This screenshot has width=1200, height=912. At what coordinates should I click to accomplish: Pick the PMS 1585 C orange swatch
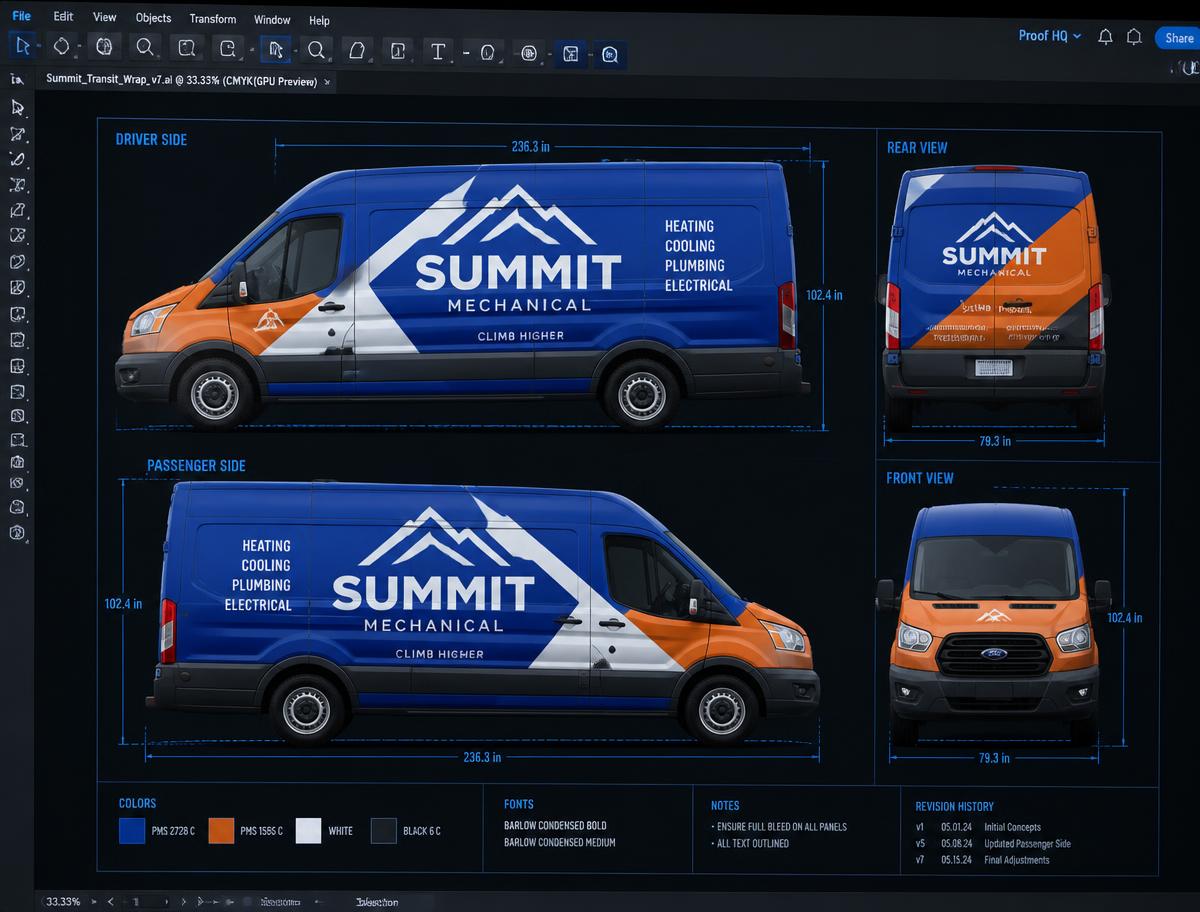click(221, 830)
